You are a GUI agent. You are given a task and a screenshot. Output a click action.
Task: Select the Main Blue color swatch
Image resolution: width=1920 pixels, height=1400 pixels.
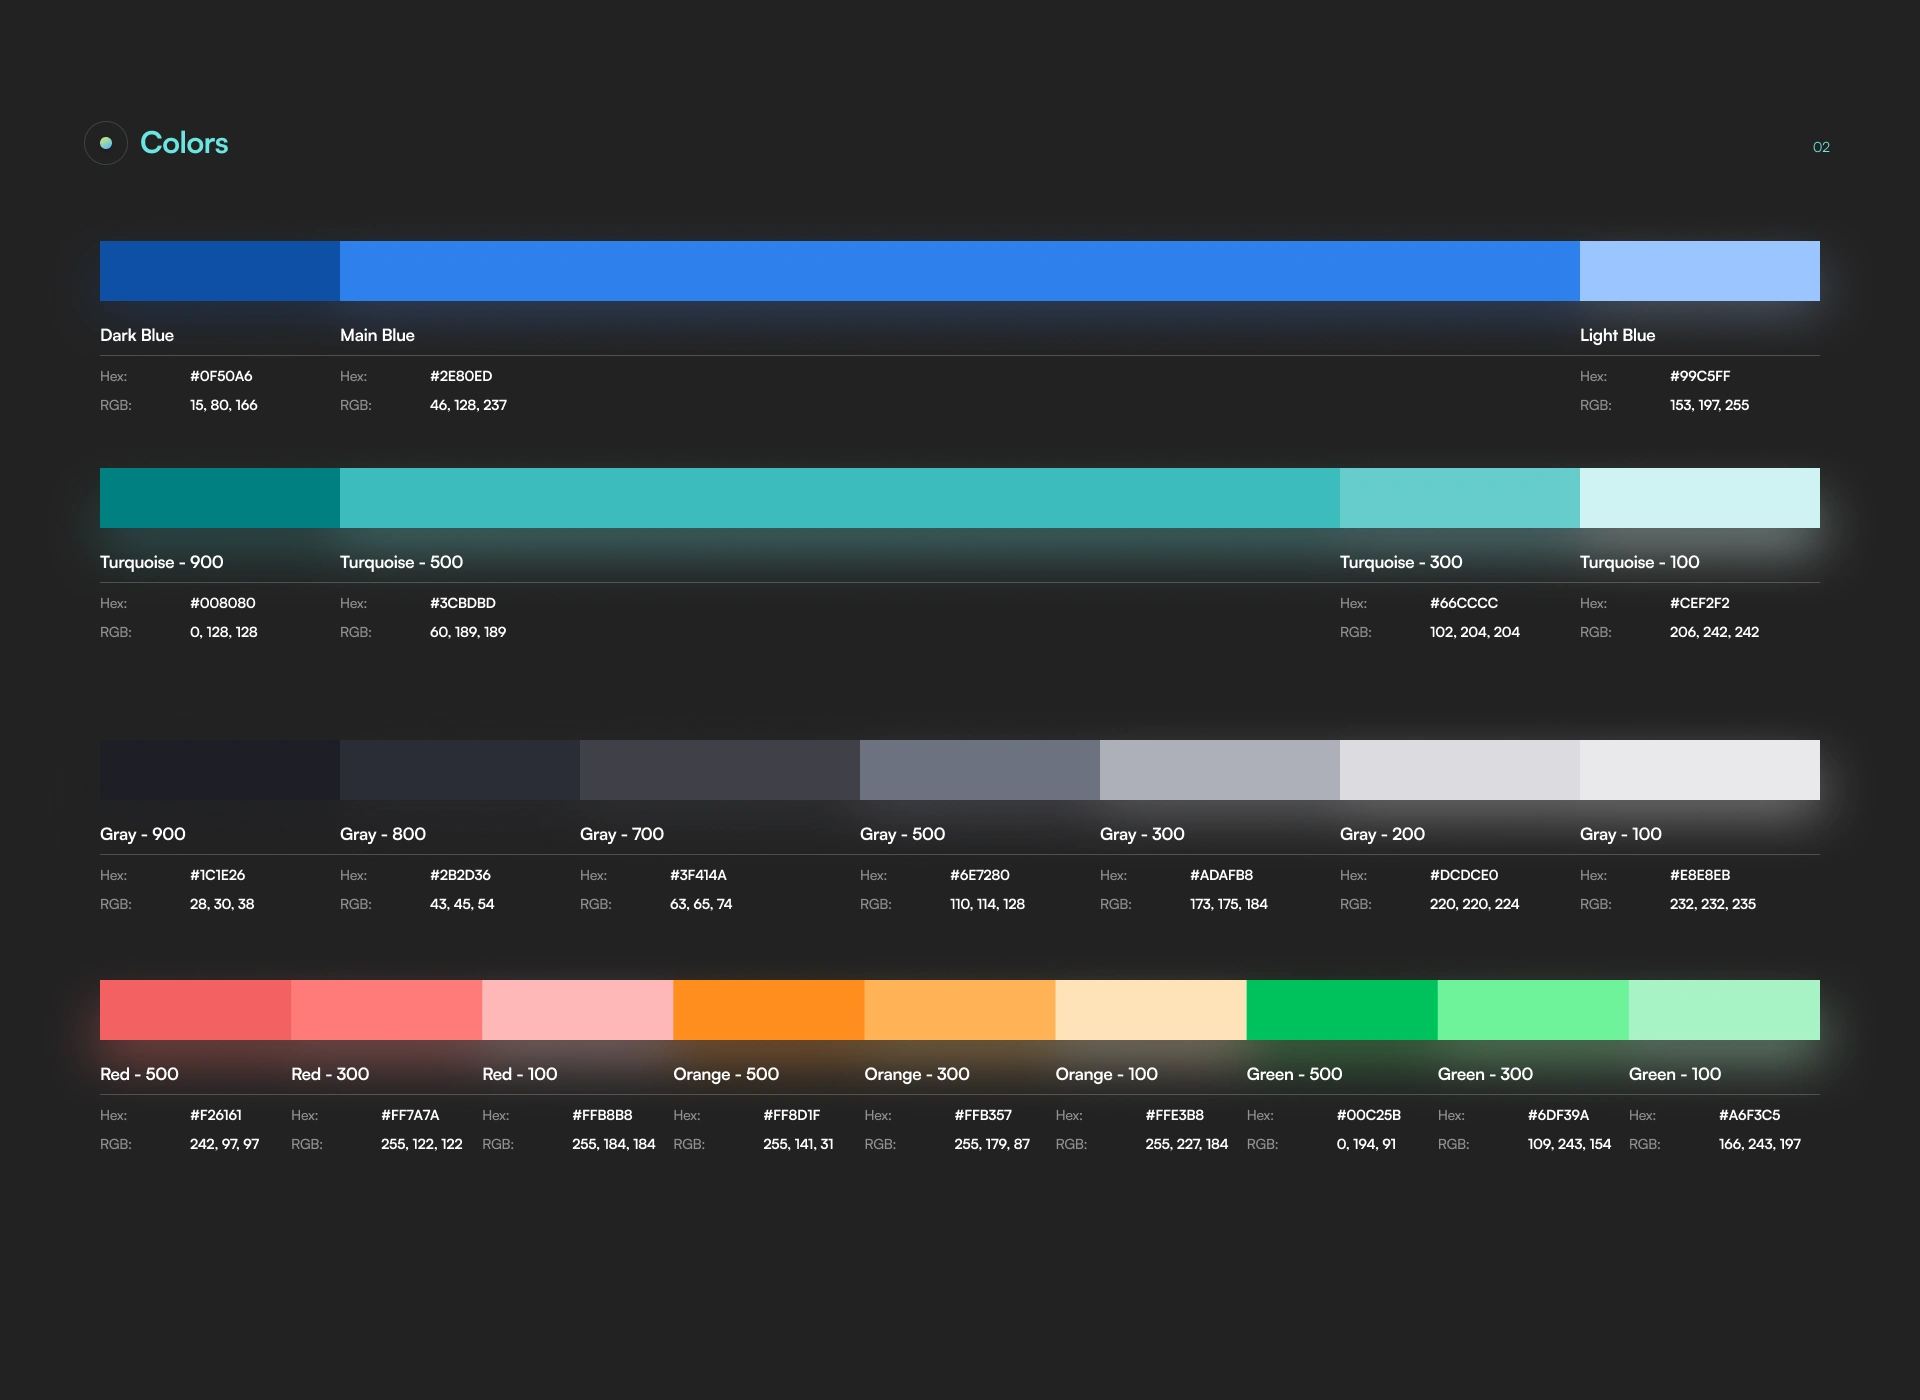(960, 271)
